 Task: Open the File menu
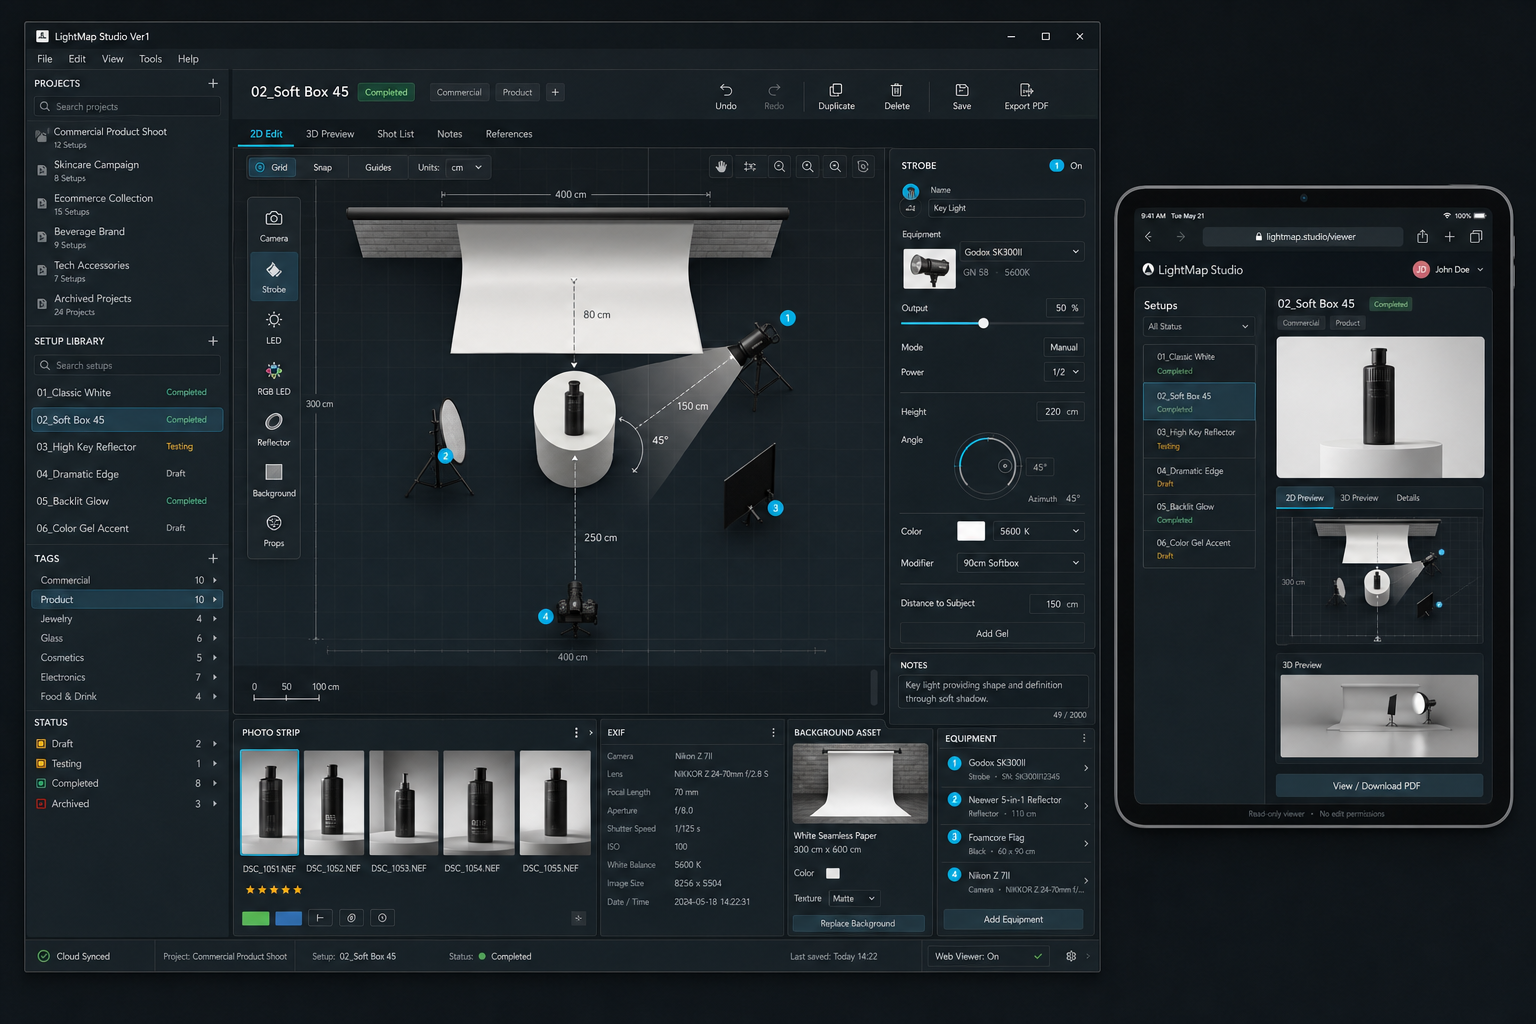[x=45, y=59]
